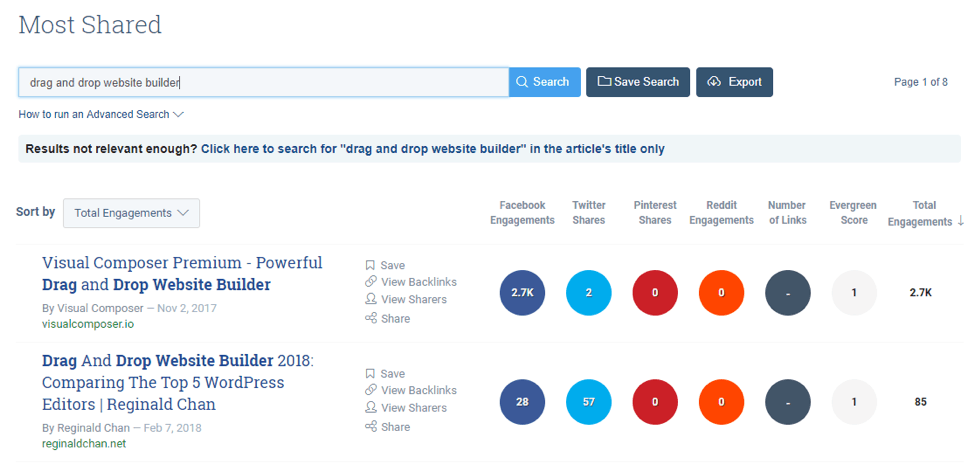This screenshot has height=465, width=975.
Task: Expand How to run an Advanced Search
Action: (101, 114)
